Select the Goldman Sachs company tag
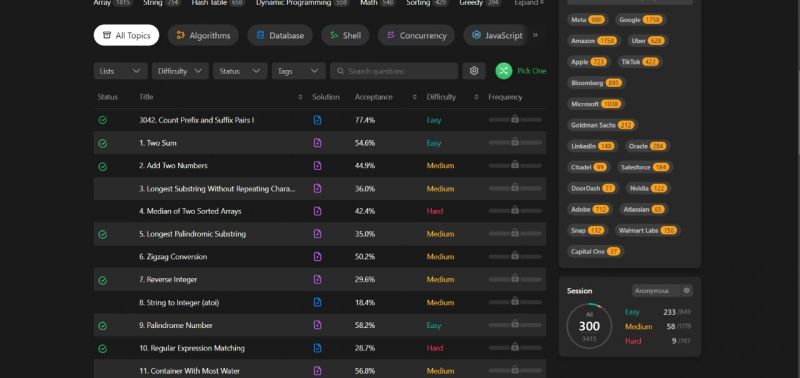The height and width of the screenshot is (378, 800). coord(602,125)
